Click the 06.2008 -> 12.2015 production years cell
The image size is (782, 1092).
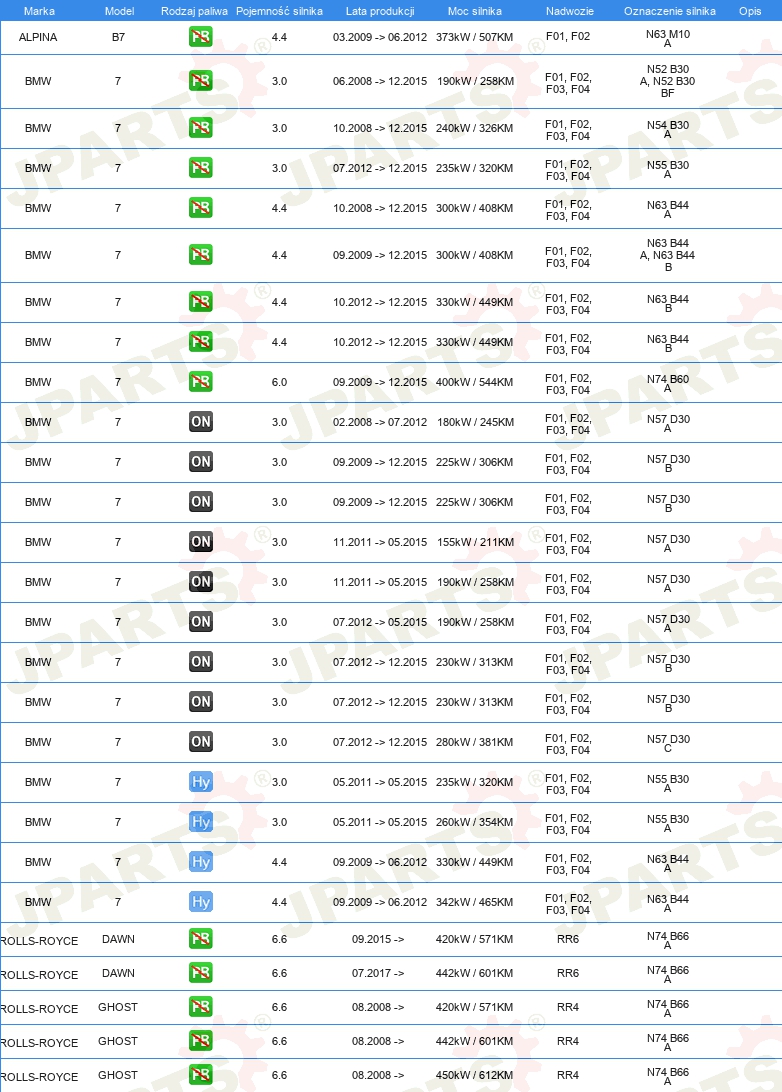[380, 81]
